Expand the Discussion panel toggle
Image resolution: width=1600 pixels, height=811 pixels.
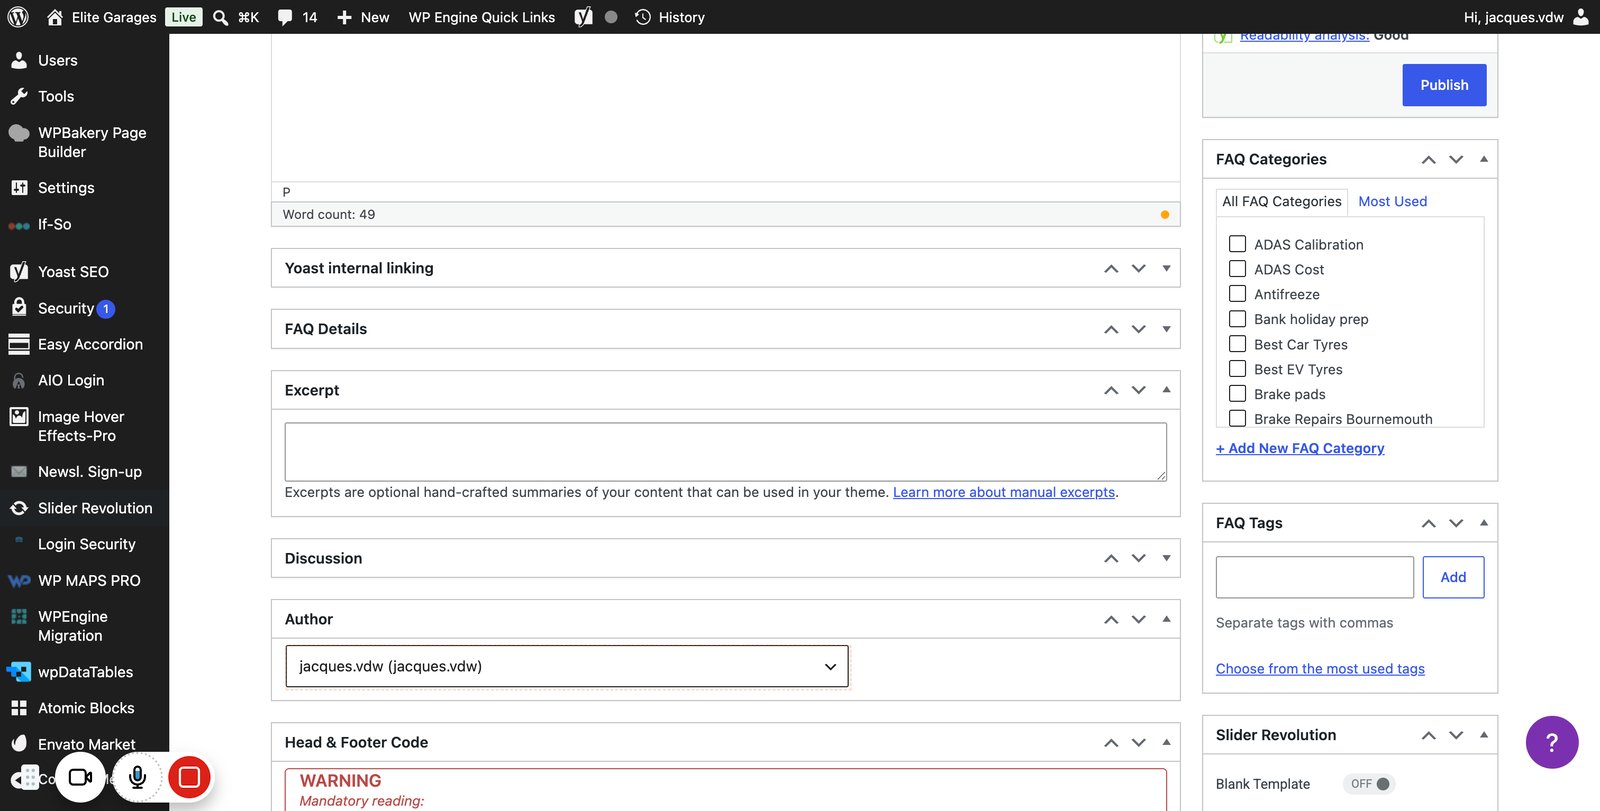[1166, 558]
